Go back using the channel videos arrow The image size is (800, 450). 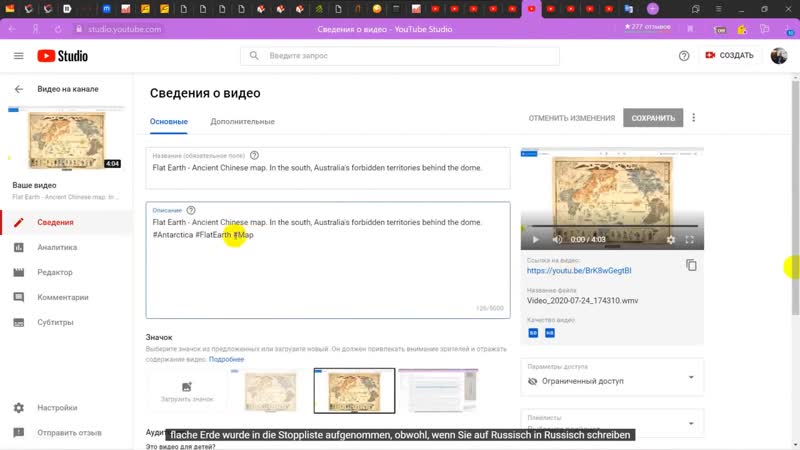tap(18, 89)
